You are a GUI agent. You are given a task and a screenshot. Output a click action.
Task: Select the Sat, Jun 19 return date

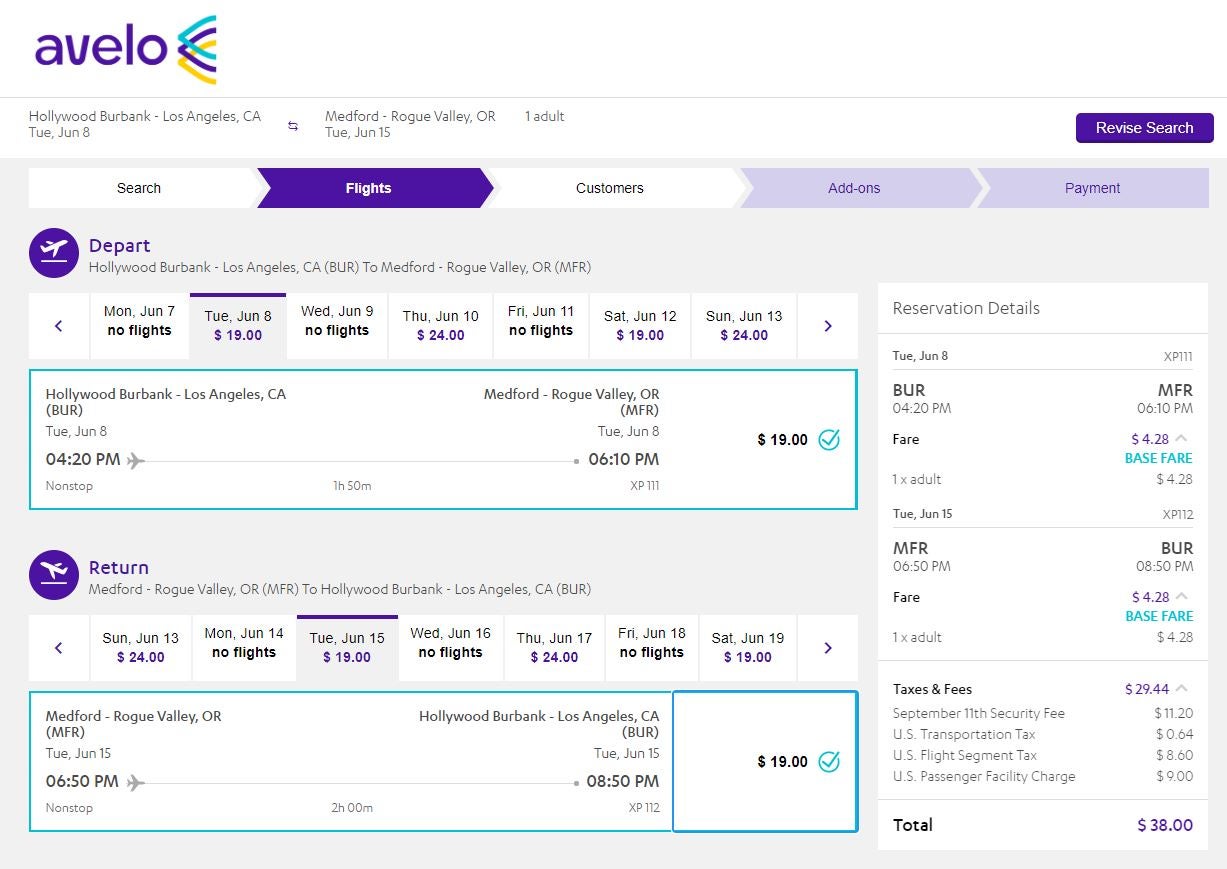(x=747, y=648)
